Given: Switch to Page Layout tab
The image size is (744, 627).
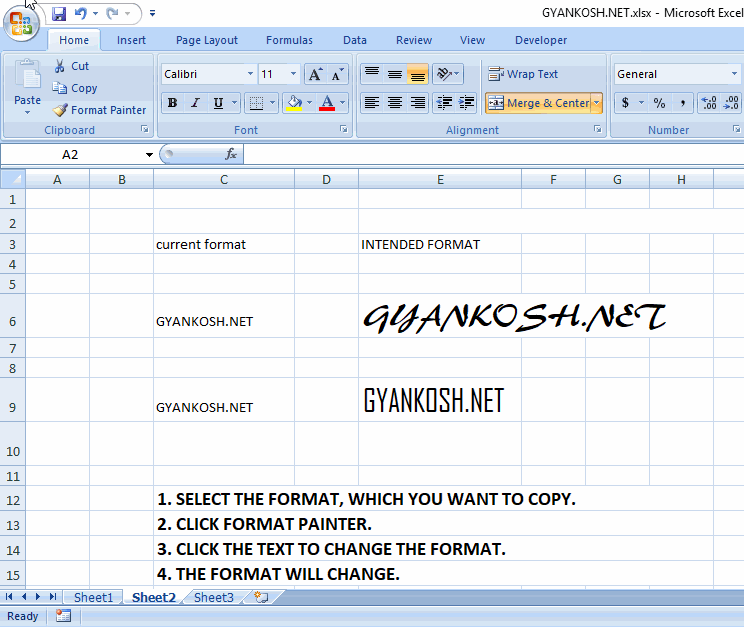Looking at the screenshot, I should (207, 40).
